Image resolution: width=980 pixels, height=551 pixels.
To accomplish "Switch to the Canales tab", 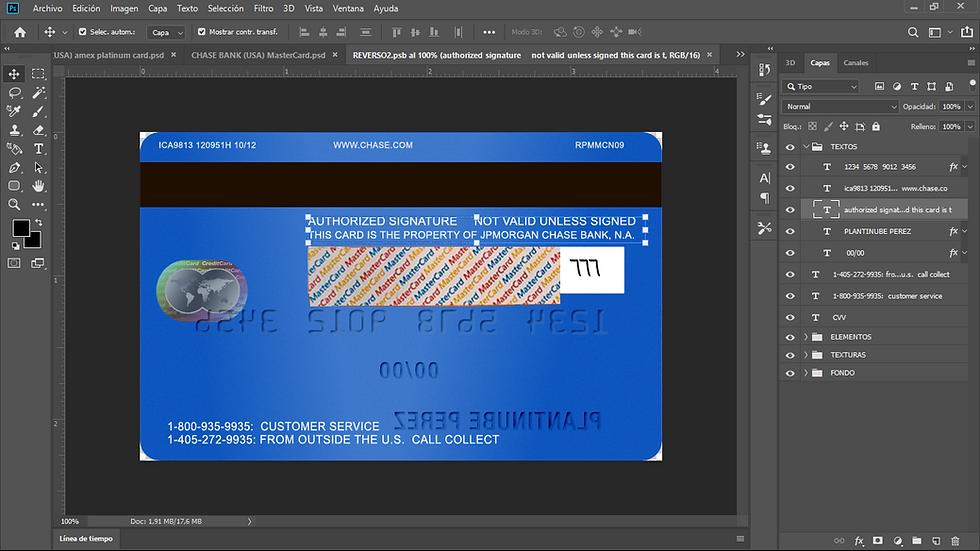I will (856, 62).
